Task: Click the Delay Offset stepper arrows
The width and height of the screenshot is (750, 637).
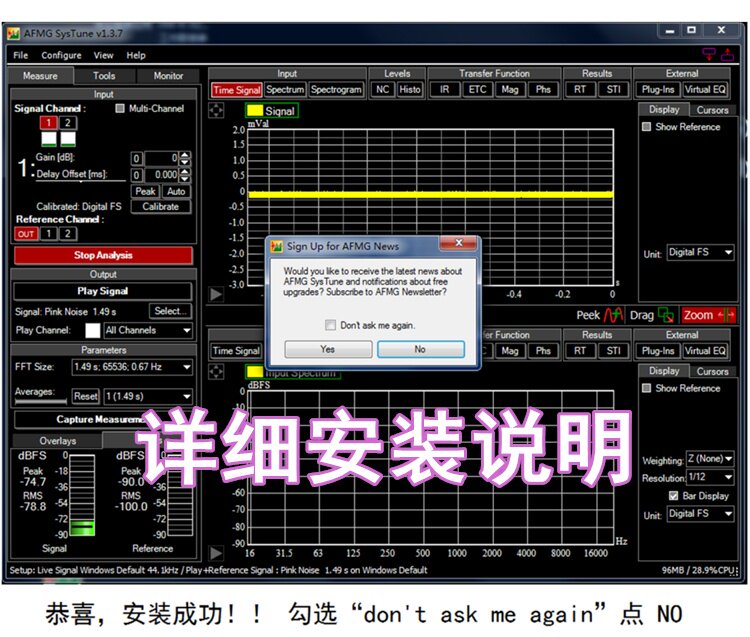Action: (185, 175)
